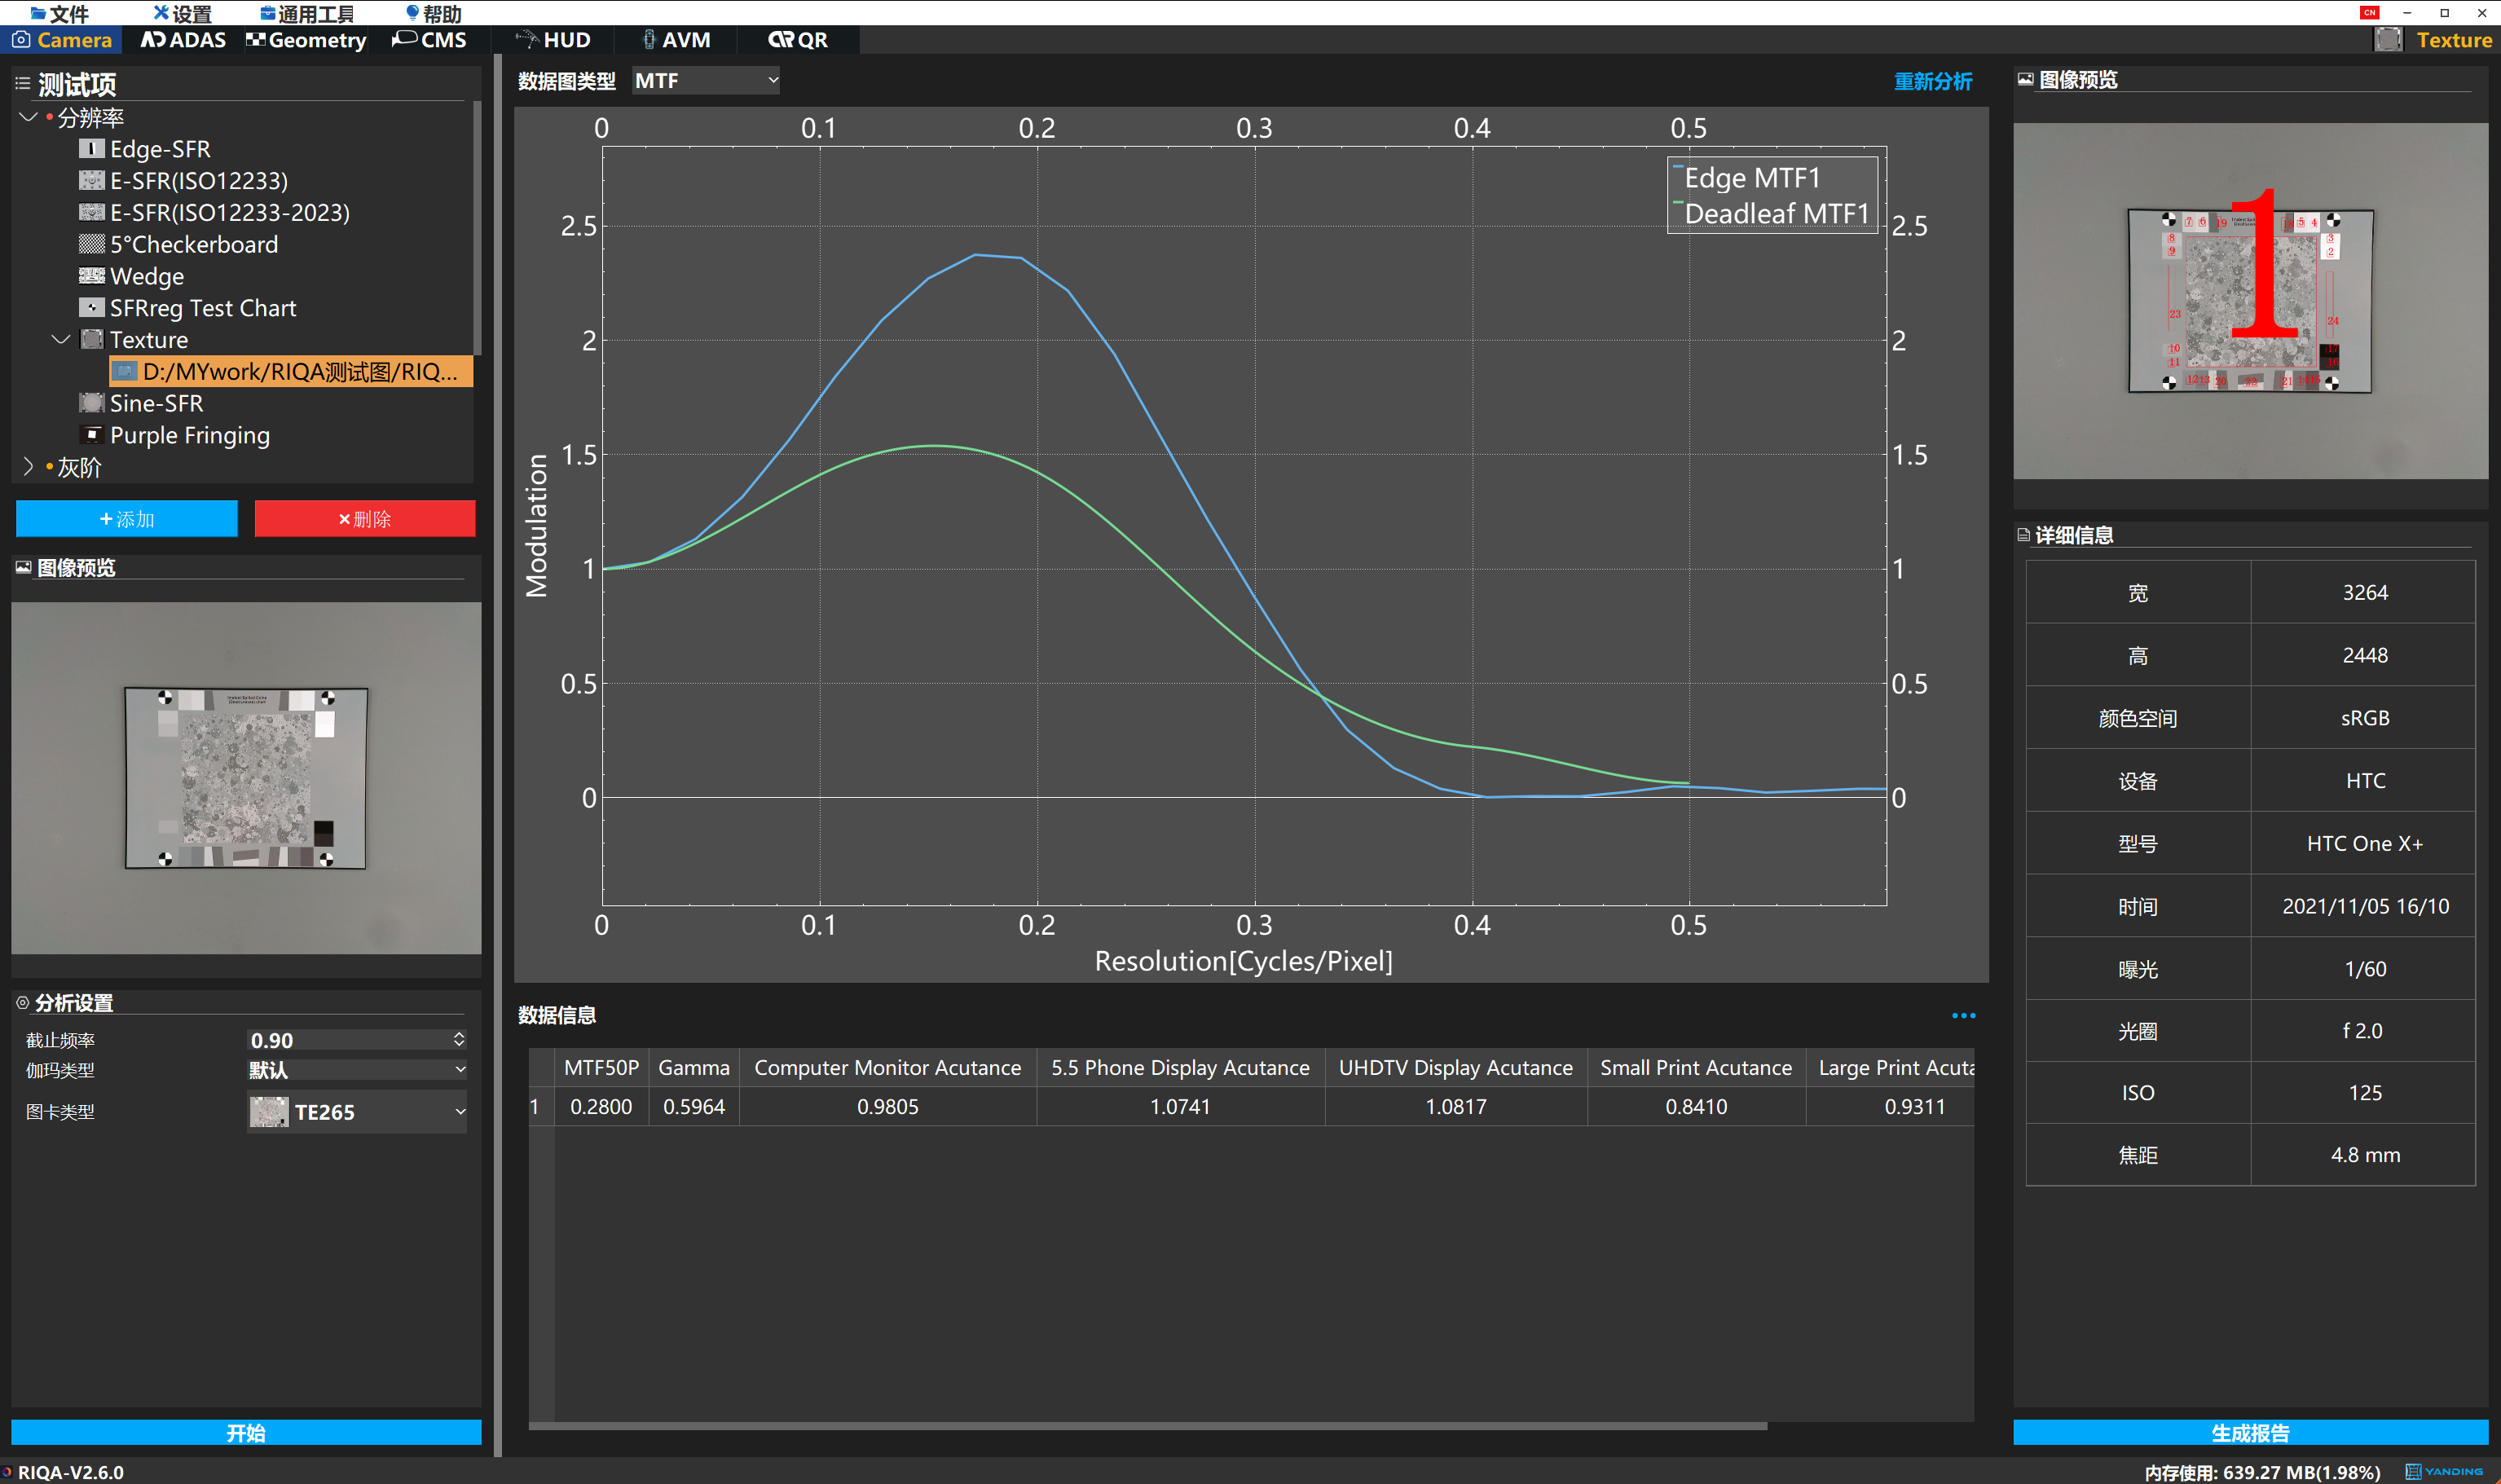Select the 5°Checkerboard item icon

[x=91, y=244]
